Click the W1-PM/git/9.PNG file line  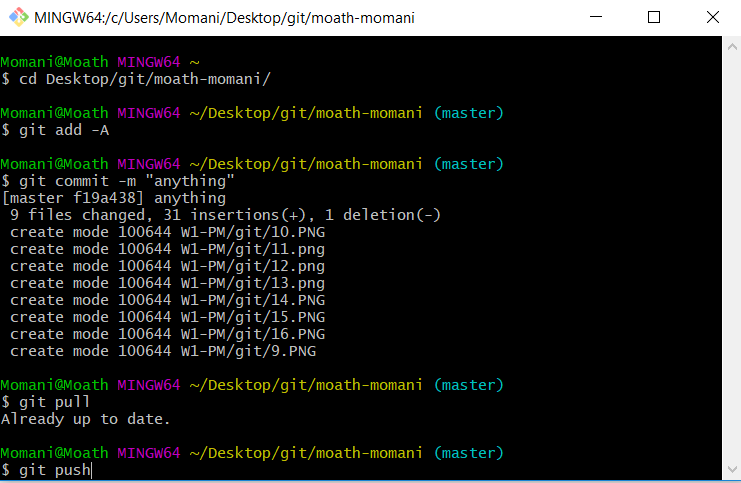click(163, 351)
